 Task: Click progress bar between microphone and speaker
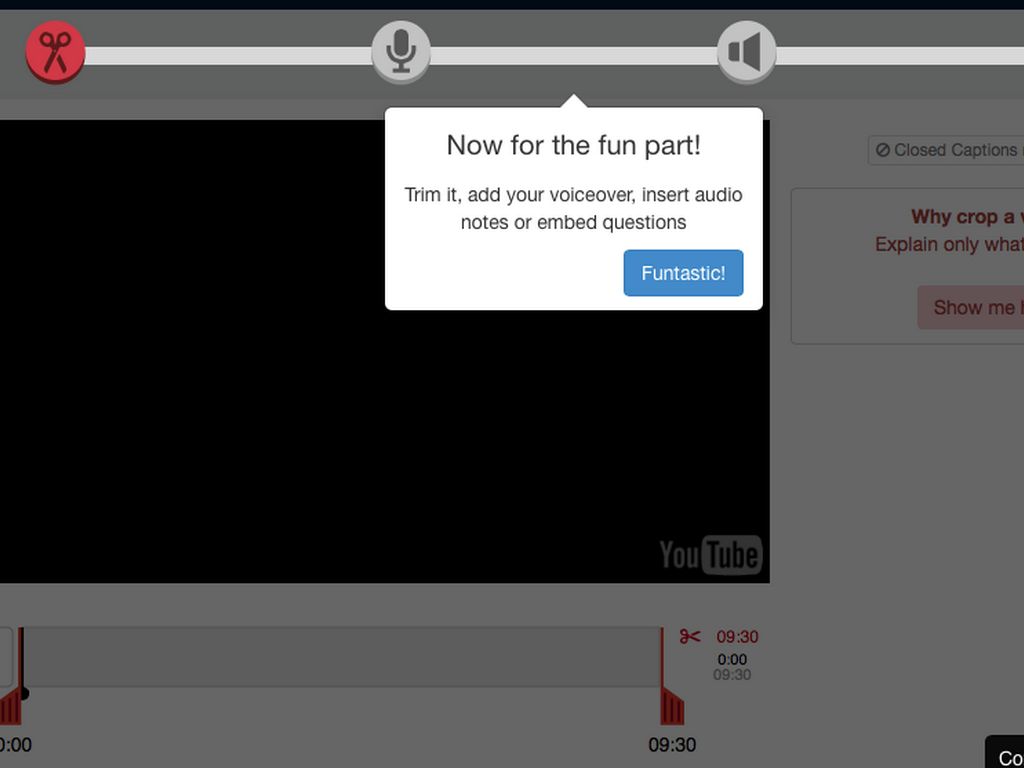[x=573, y=56]
